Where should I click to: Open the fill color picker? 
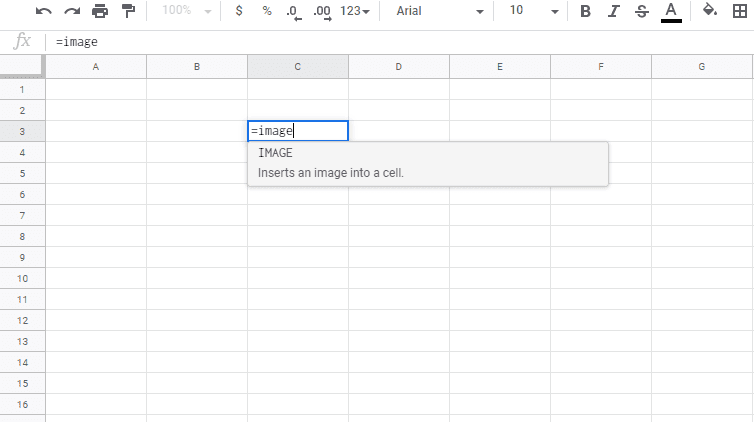710,11
